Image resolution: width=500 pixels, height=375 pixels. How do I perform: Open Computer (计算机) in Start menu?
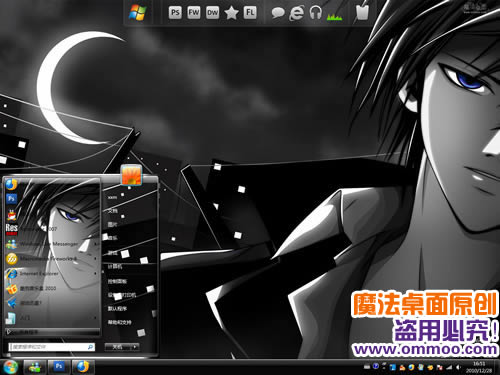pos(115,266)
